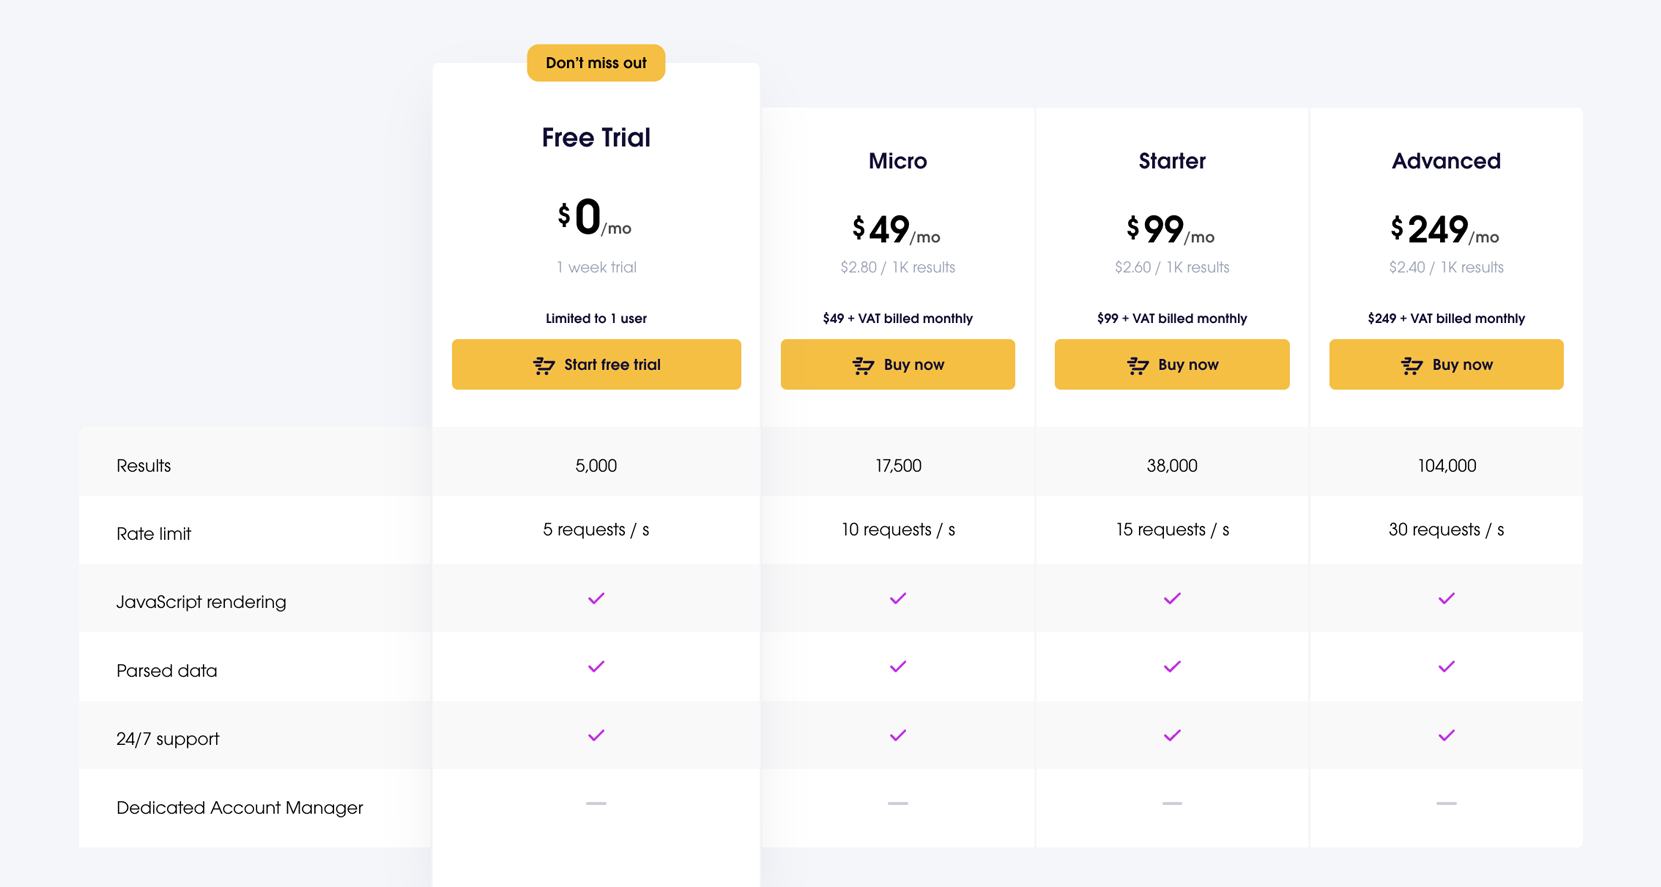Click Parsed data checkmark under Micro plan
The height and width of the screenshot is (887, 1661).
coord(898,666)
